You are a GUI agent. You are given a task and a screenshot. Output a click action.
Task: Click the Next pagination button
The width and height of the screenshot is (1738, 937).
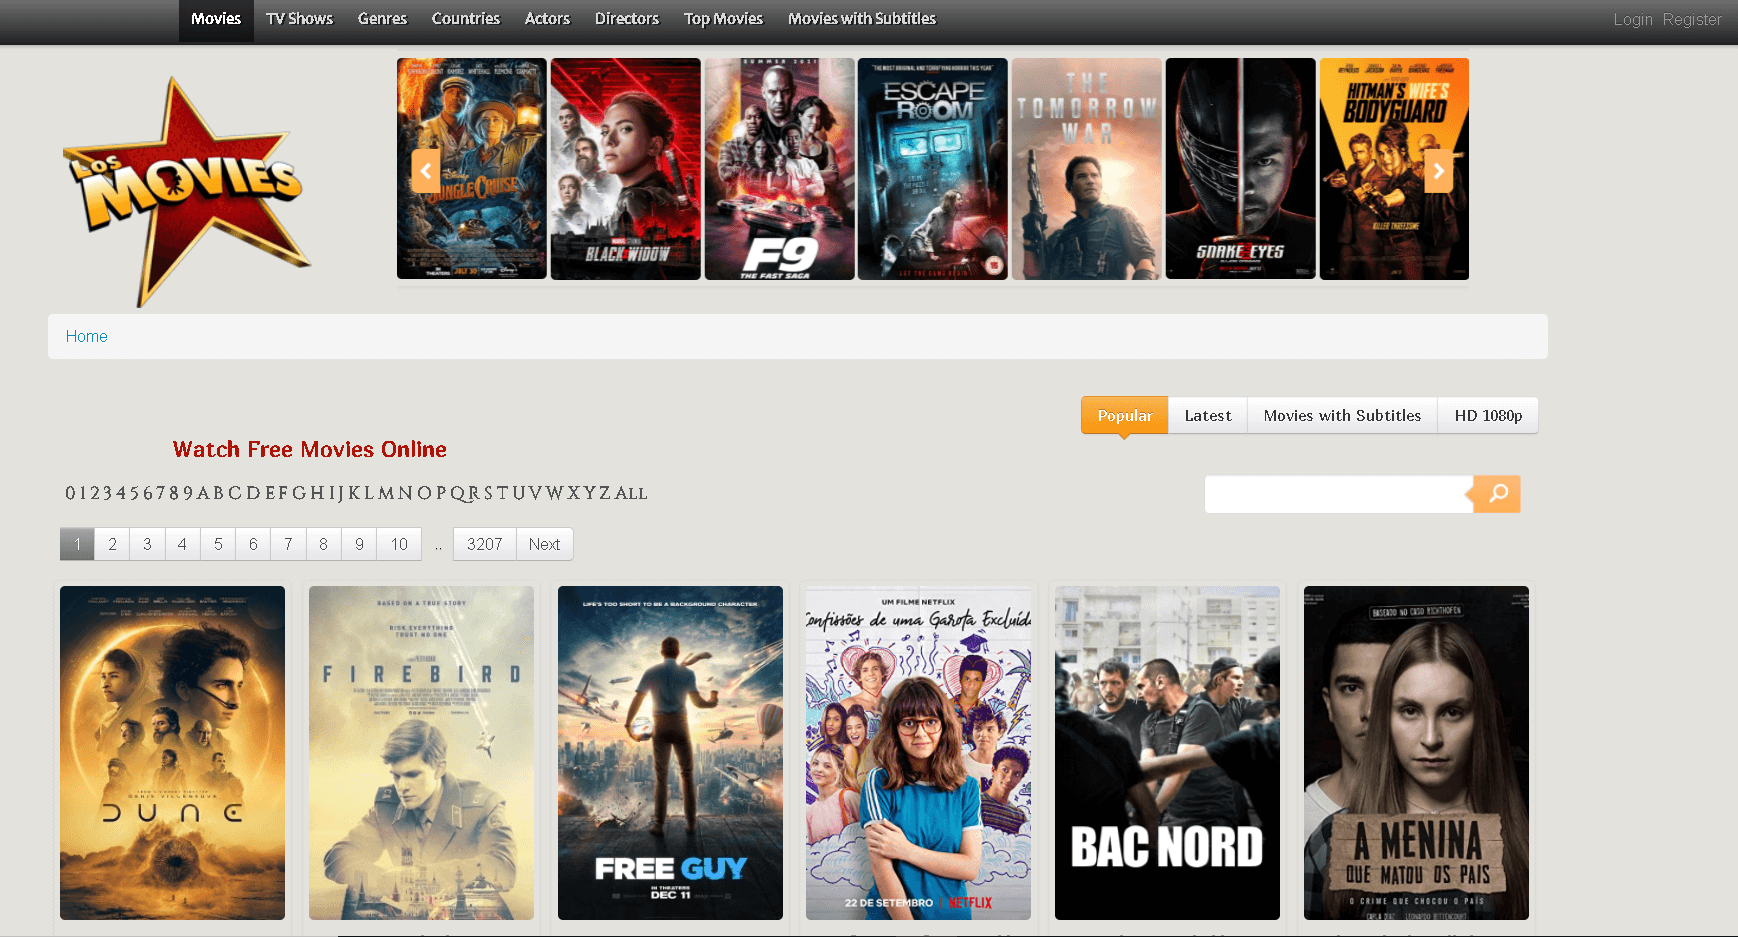[x=544, y=544]
